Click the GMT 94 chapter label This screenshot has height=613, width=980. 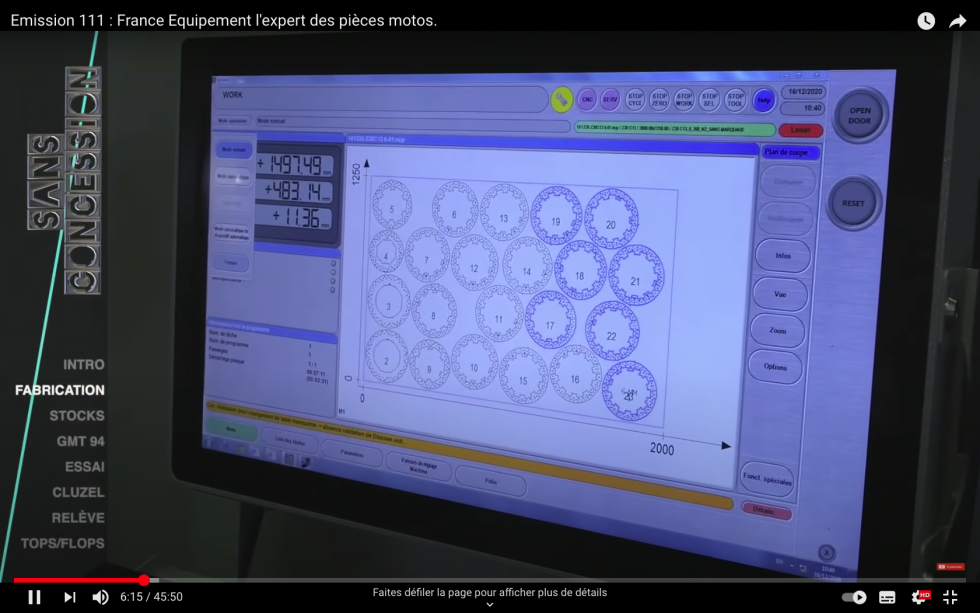81,441
